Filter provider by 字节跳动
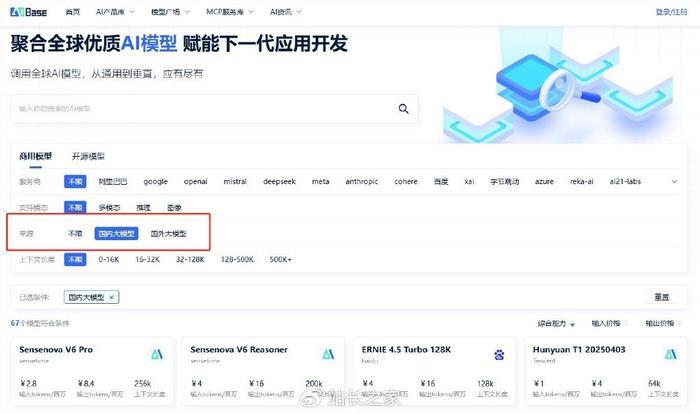The image size is (700, 414). tap(504, 181)
